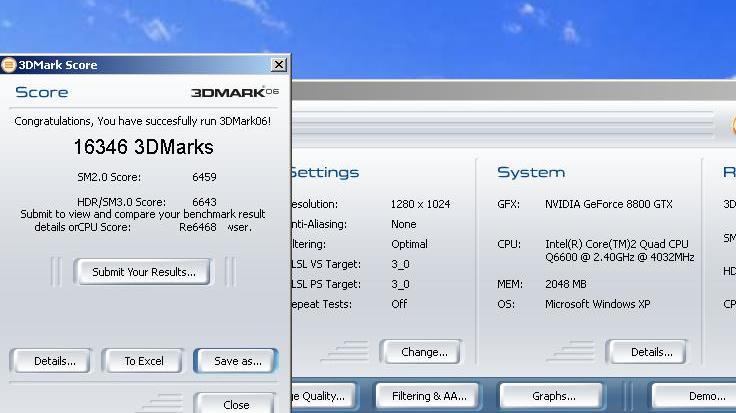The width and height of the screenshot is (736, 413).
Task: Click the 3DMark Score title bar text
Action: (58, 65)
